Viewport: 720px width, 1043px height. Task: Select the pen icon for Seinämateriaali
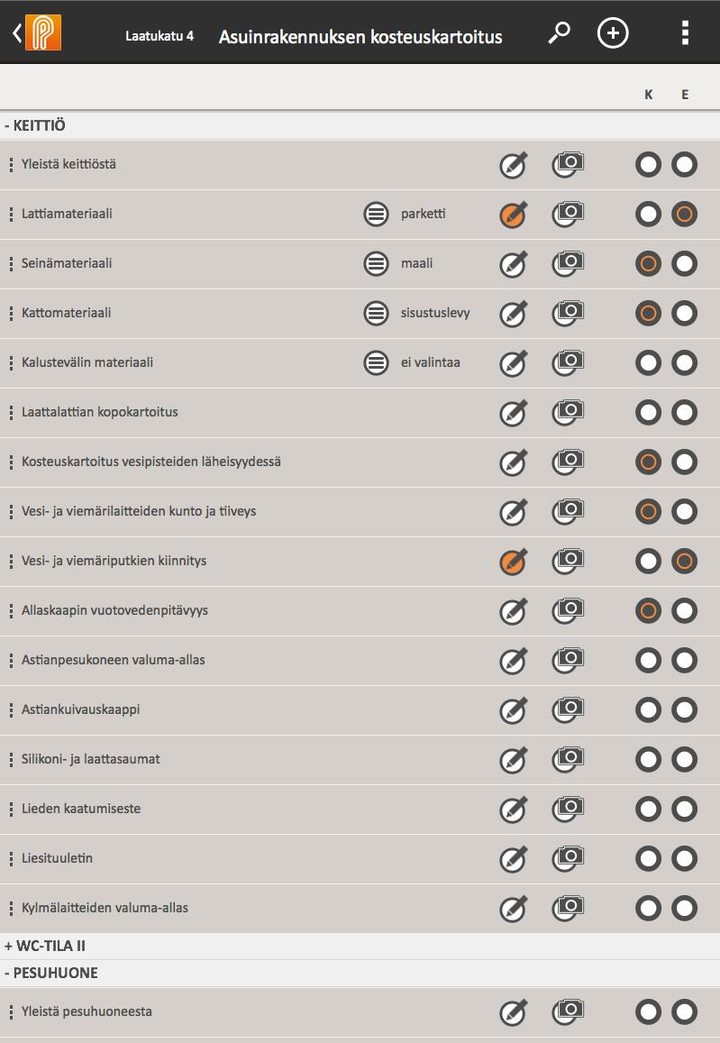513,263
